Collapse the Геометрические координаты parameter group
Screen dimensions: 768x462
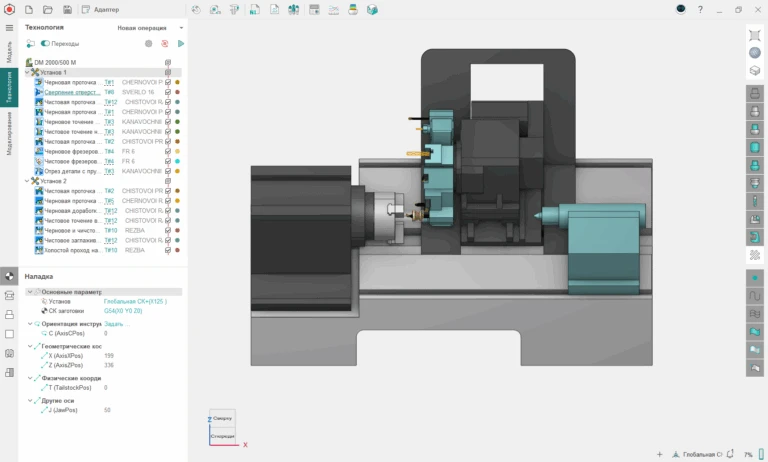pyautogui.click(x=30, y=346)
